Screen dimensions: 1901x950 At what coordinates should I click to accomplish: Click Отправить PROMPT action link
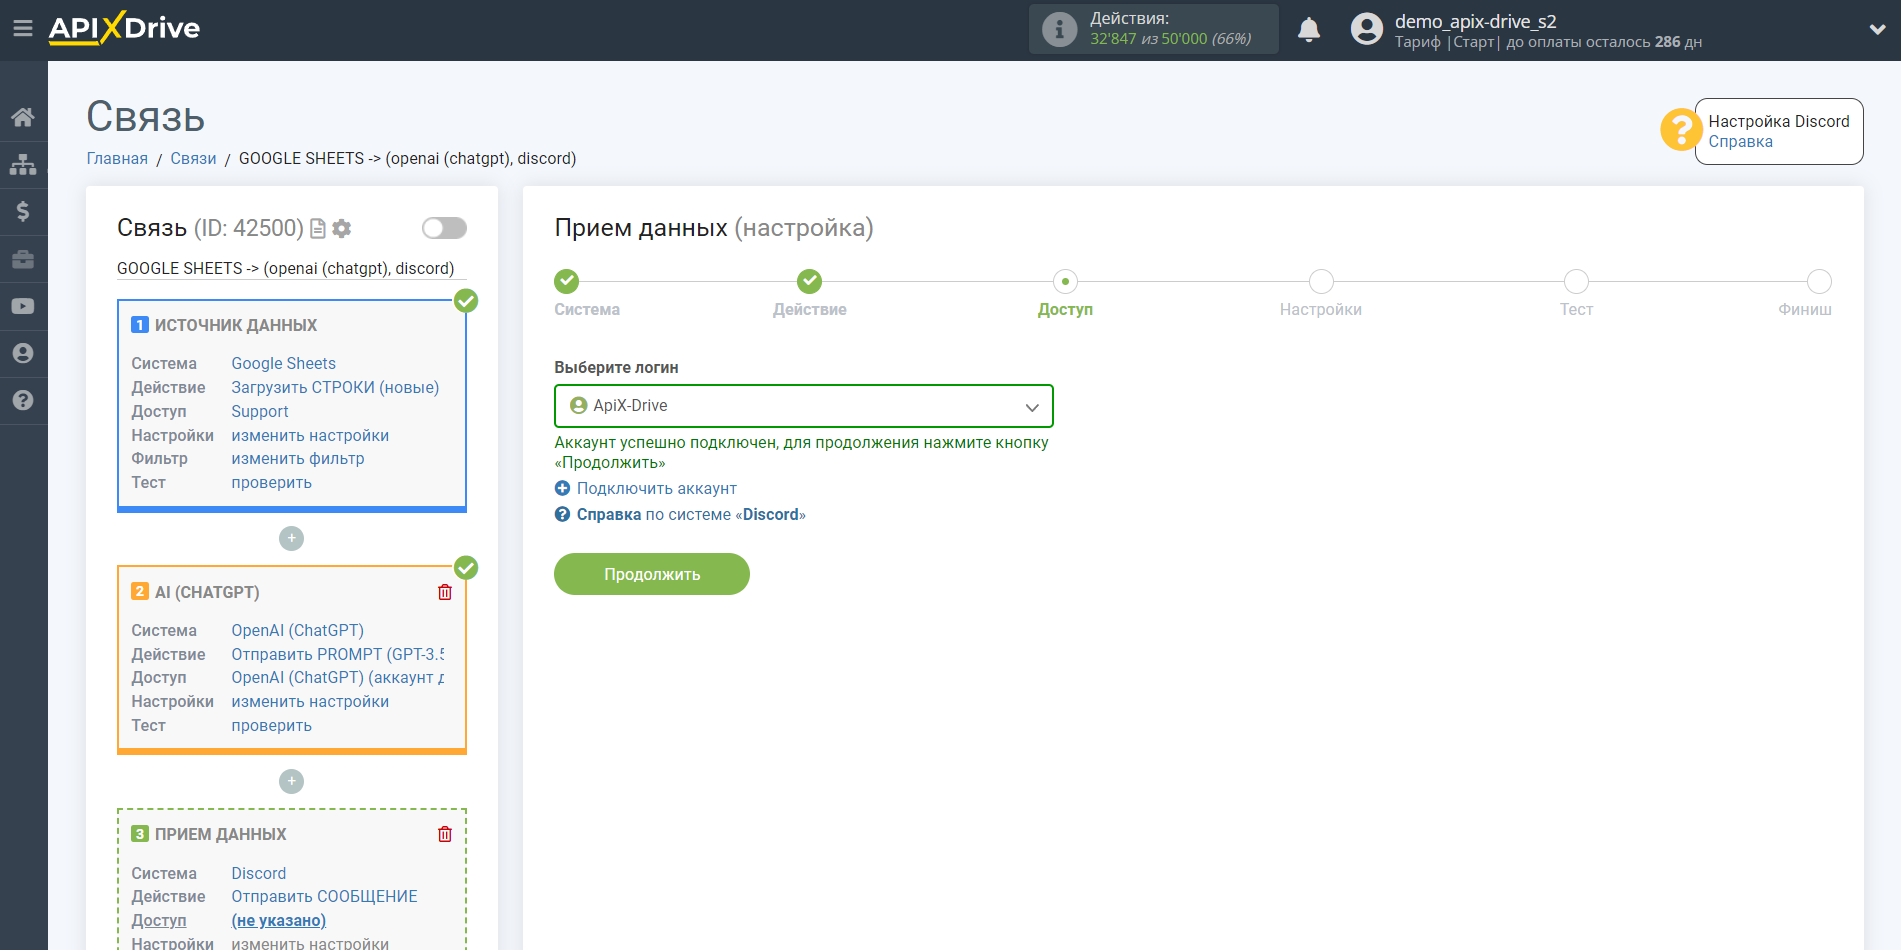click(337, 655)
